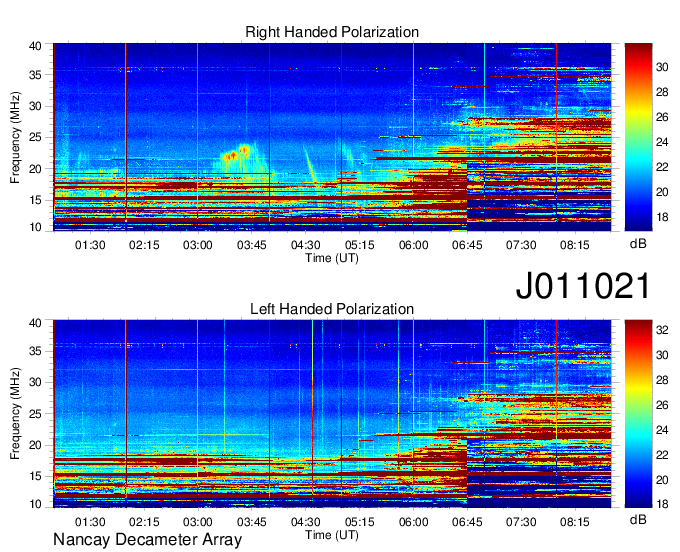Click the 26 dB tick on the Right Handed colorbar
This screenshot has height=552, width=680.
click(x=662, y=117)
